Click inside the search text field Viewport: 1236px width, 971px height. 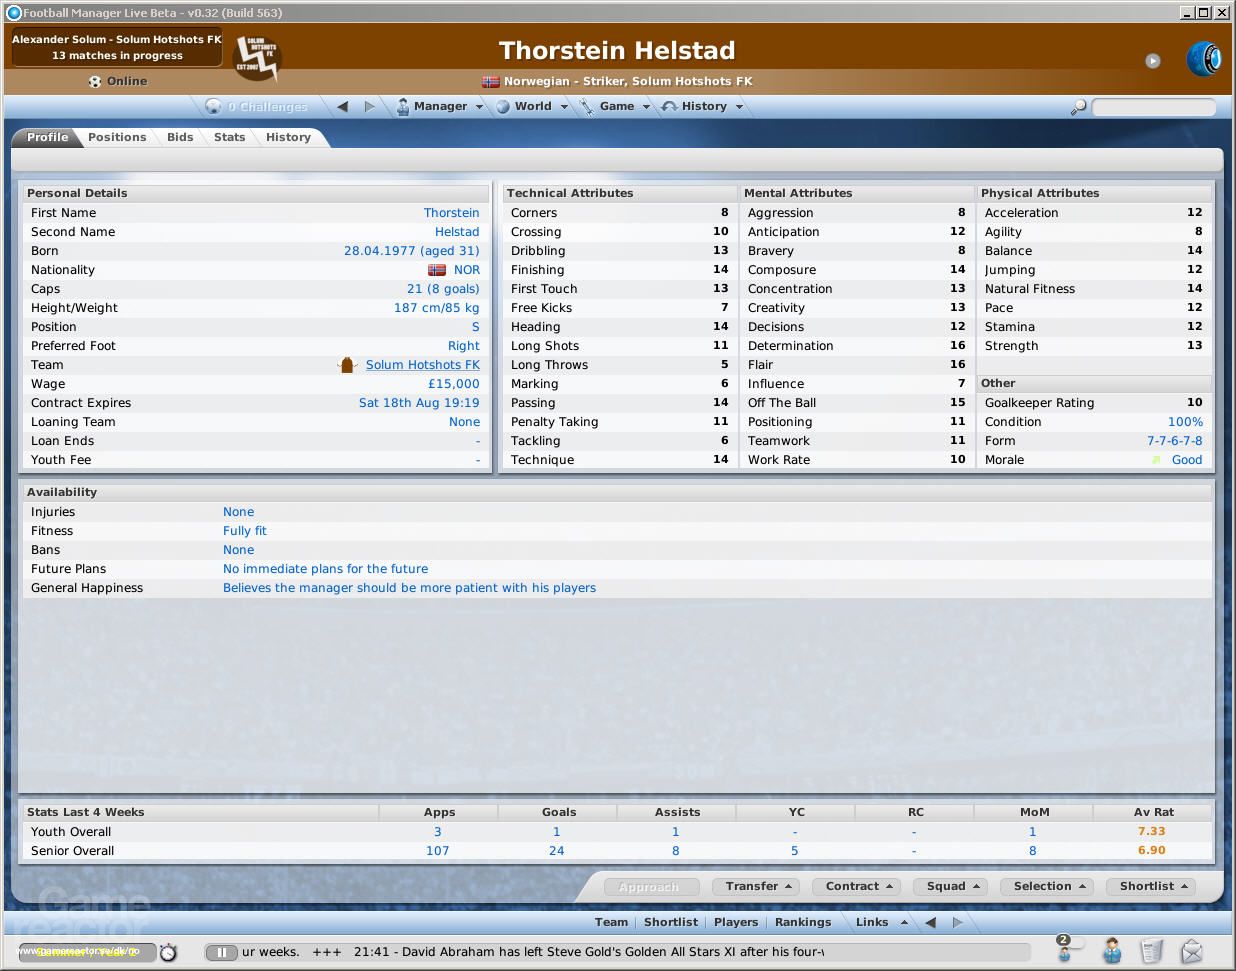(x=1153, y=107)
